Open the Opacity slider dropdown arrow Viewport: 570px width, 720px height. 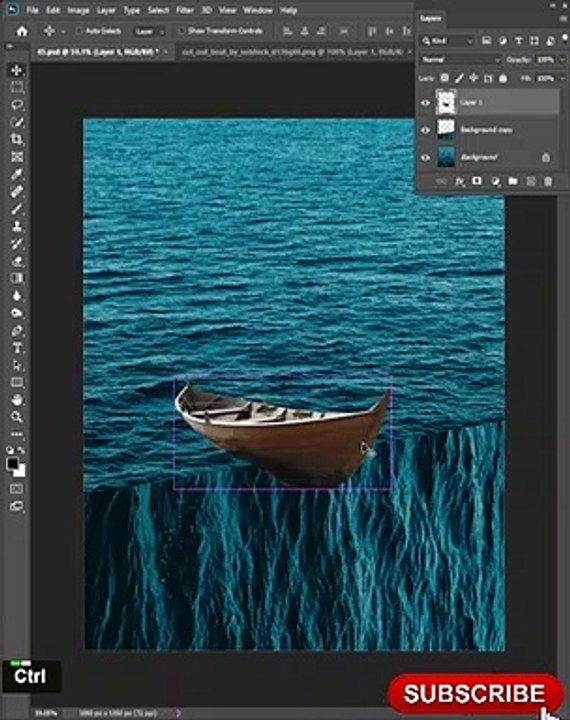[562, 60]
